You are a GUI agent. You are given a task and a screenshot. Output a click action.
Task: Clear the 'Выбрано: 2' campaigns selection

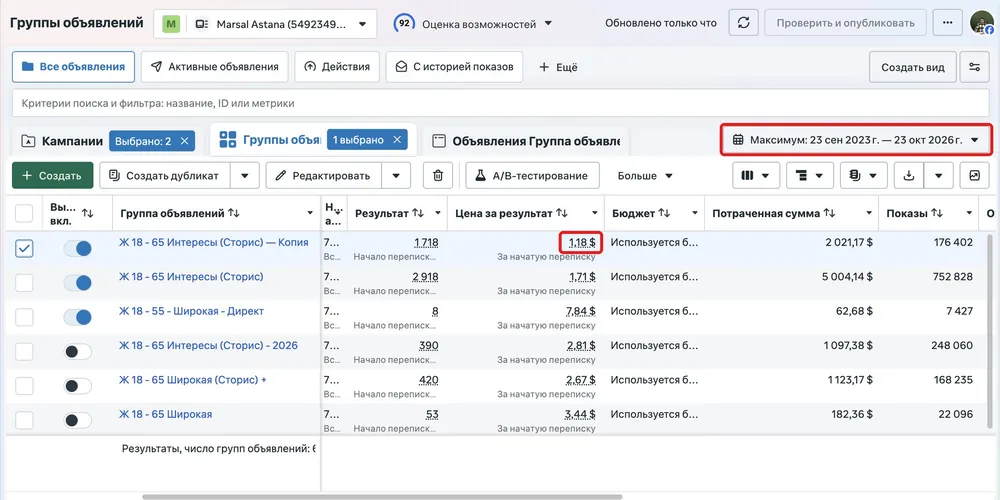point(184,141)
